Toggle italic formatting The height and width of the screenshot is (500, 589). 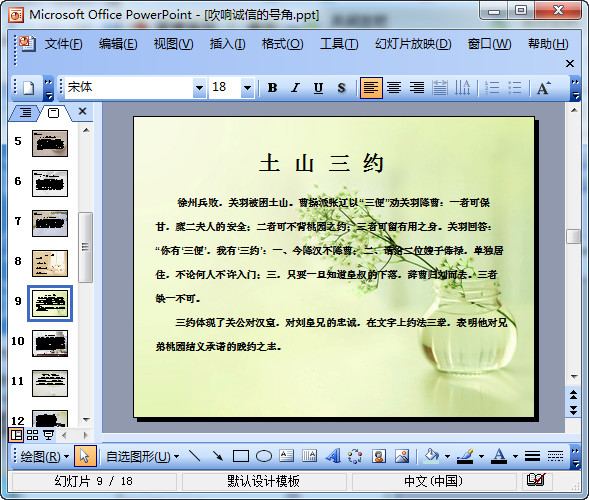tap(296, 88)
